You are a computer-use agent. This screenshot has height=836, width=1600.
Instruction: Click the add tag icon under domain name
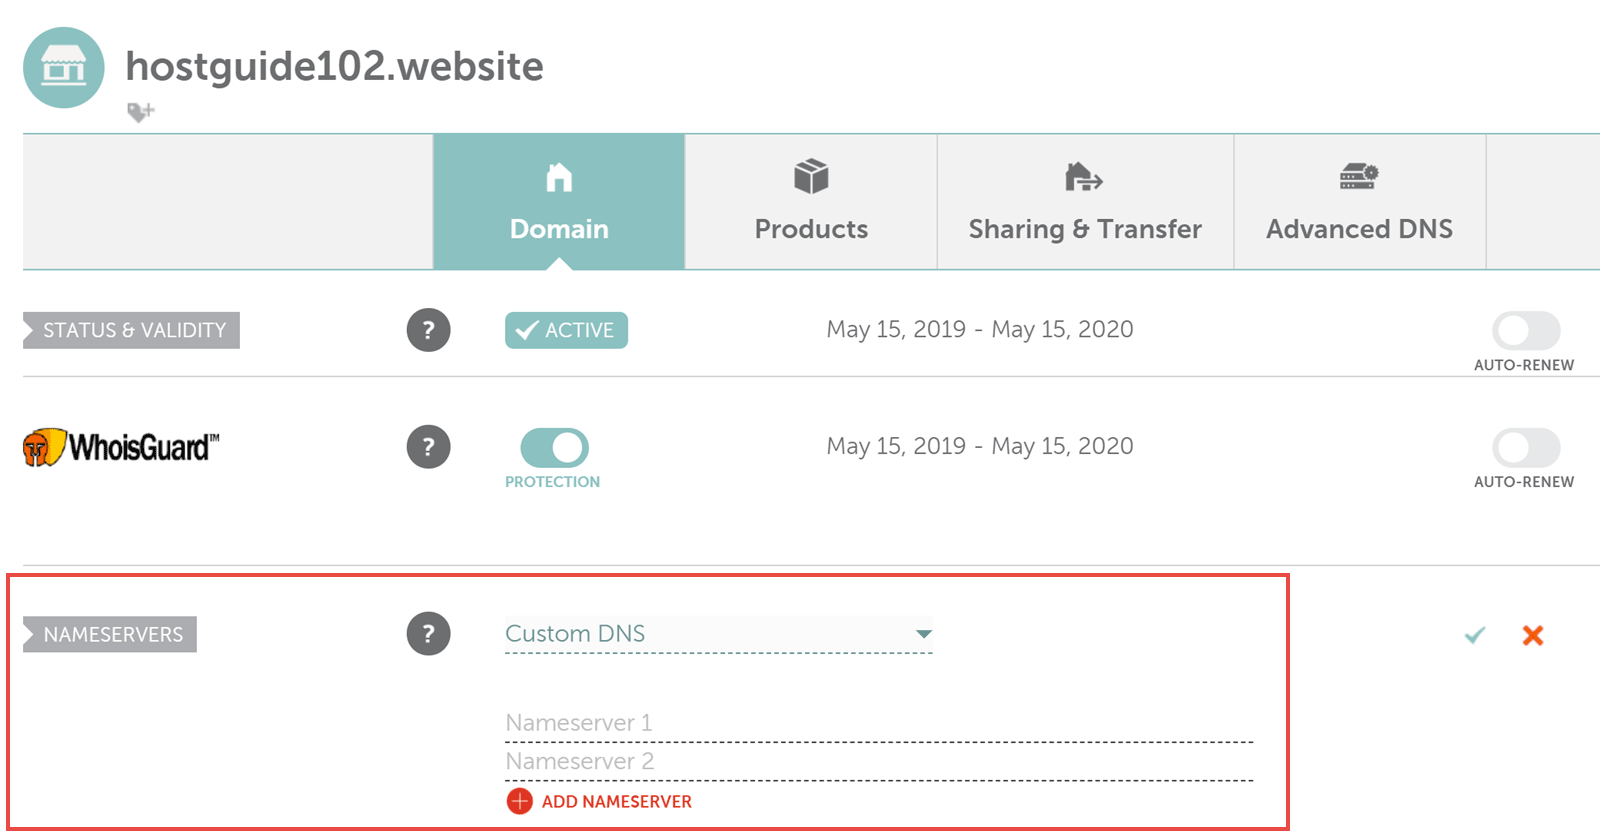coord(140,111)
